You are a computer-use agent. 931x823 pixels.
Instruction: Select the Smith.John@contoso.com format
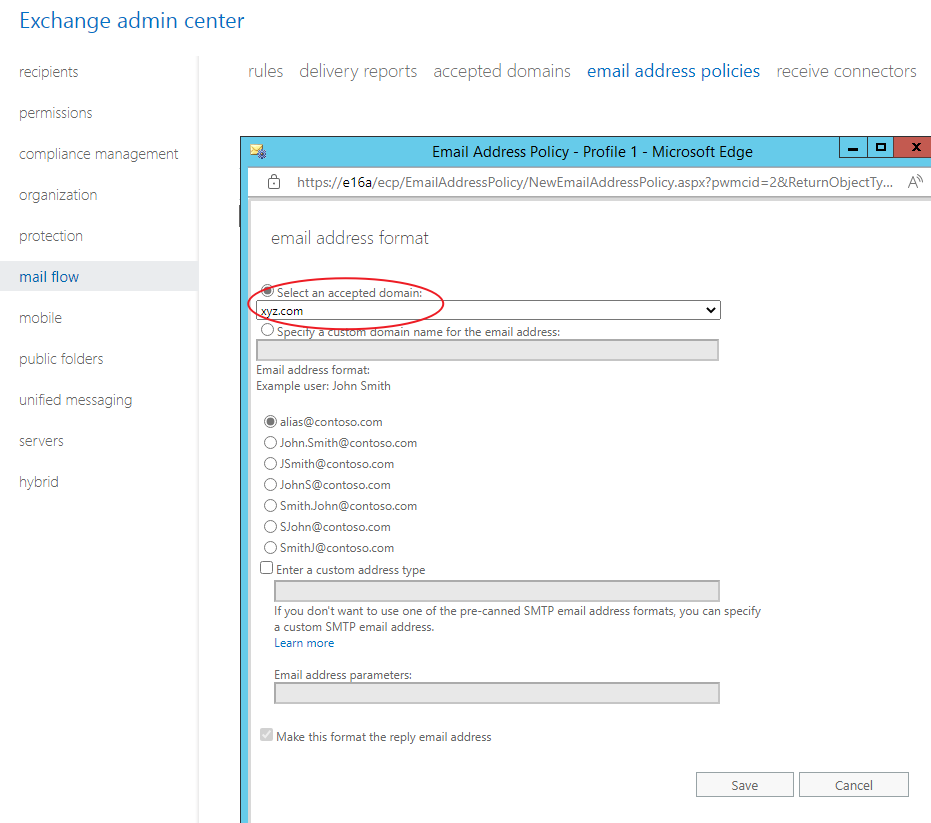270,505
